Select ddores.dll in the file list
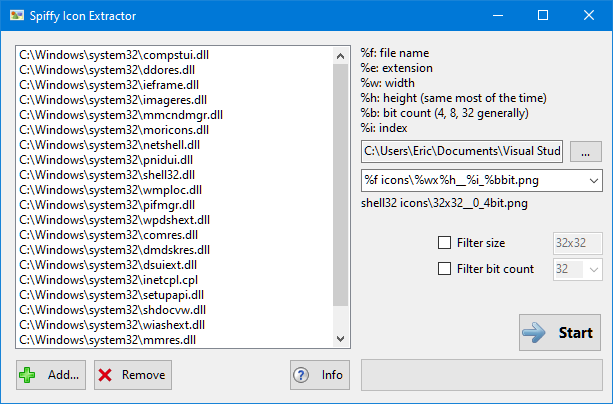This screenshot has height=404, width=613. (107, 70)
